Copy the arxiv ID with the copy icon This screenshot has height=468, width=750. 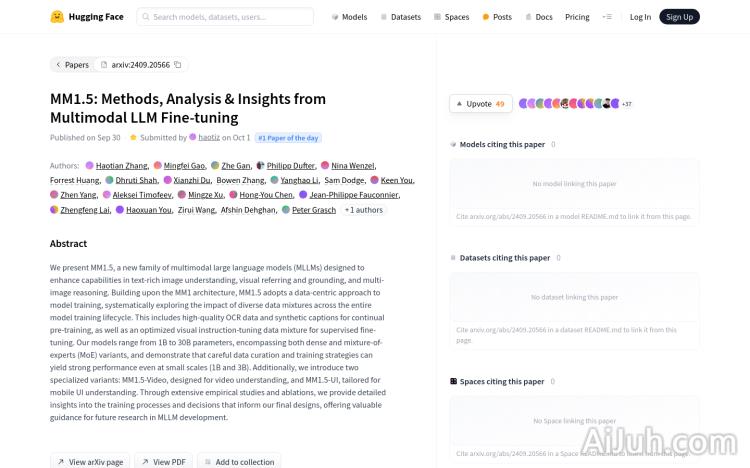point(178,65)
